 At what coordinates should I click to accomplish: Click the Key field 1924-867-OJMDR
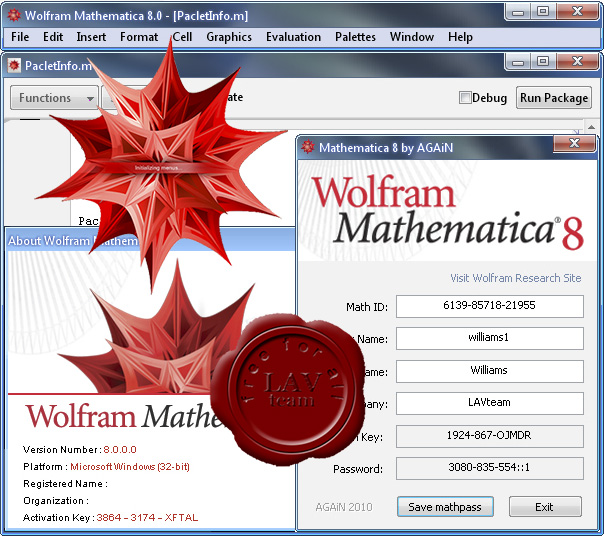490,436
